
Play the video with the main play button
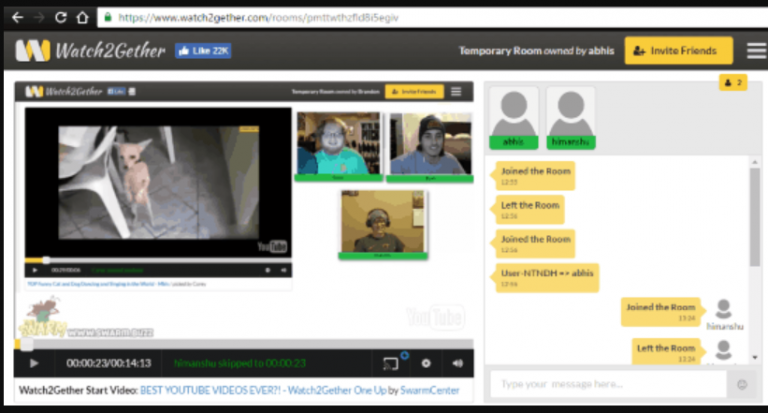coord(33,363)
